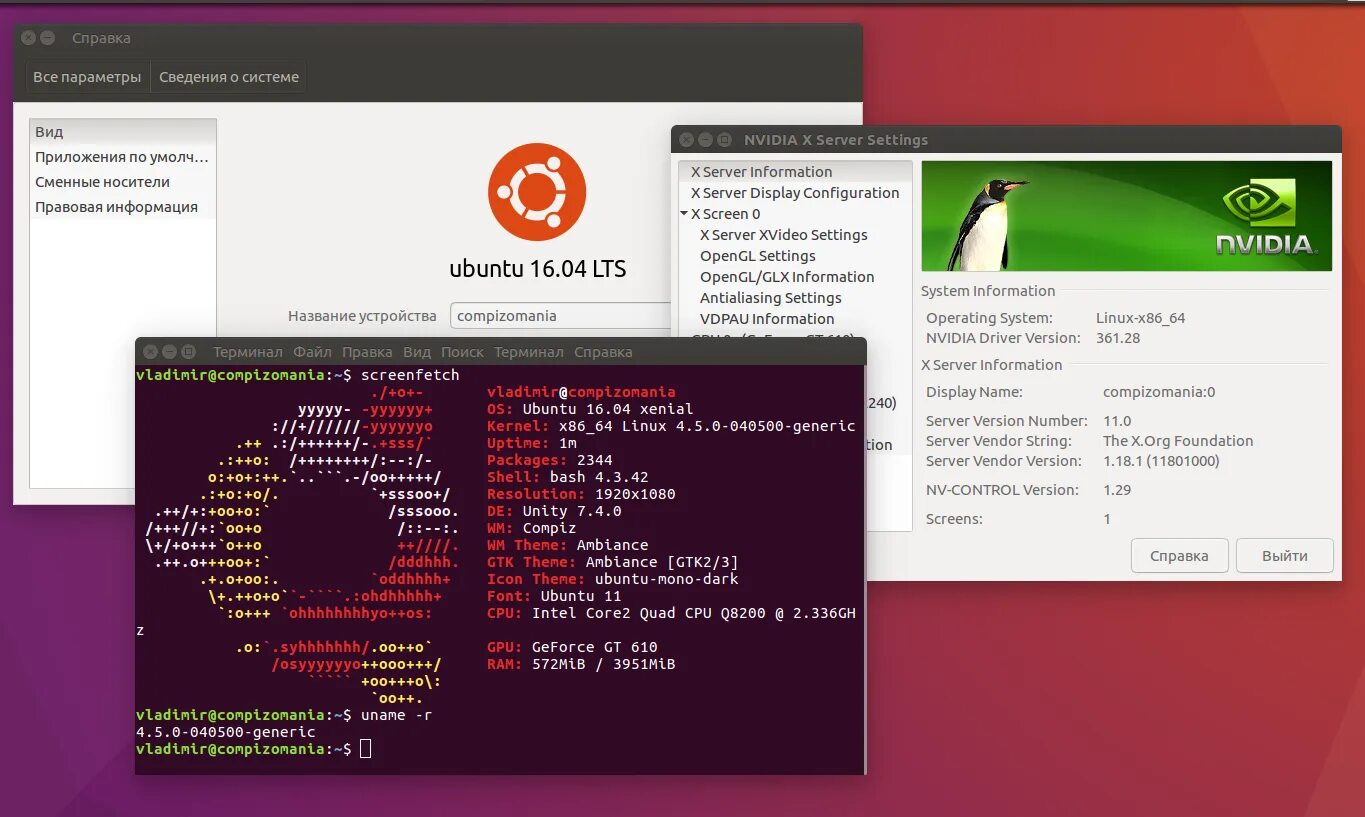Viewport: 1365px width, 817px height.
Task: Click the 'ubuntu 16.04 LTS' heading
Action: [538, 269]
